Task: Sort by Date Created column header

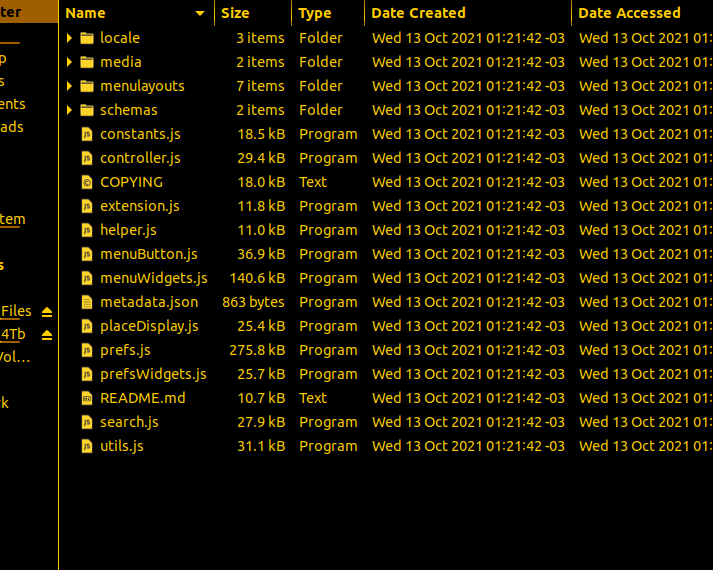Action: click(x=418, y=13)
